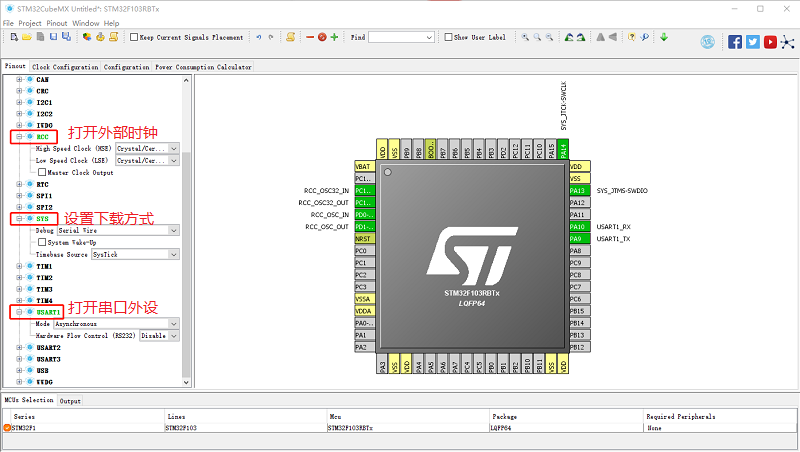Check the Master Clock Output option
The height and width of the screenshot is (452, 800).
42,172
